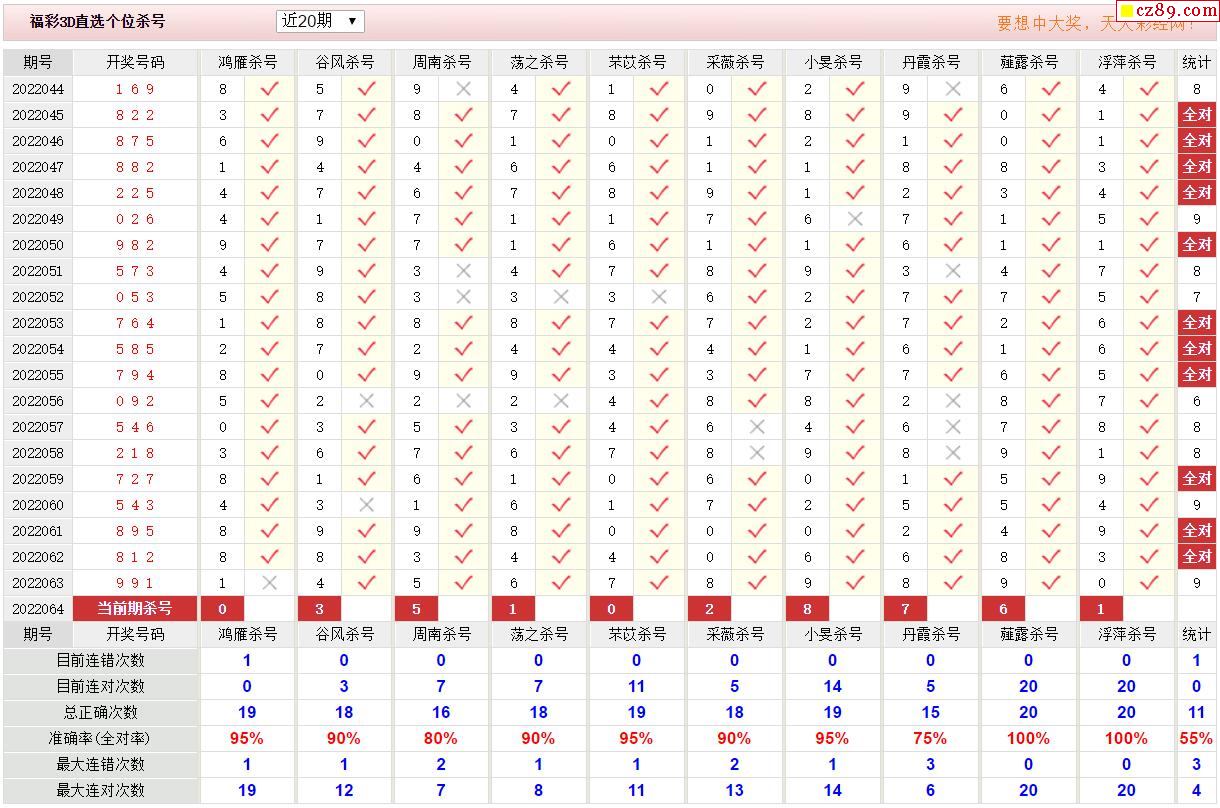Click the gray X for 周南杀号 in row 2022051
The image size is (1220, 808).
tap(463, 271)
